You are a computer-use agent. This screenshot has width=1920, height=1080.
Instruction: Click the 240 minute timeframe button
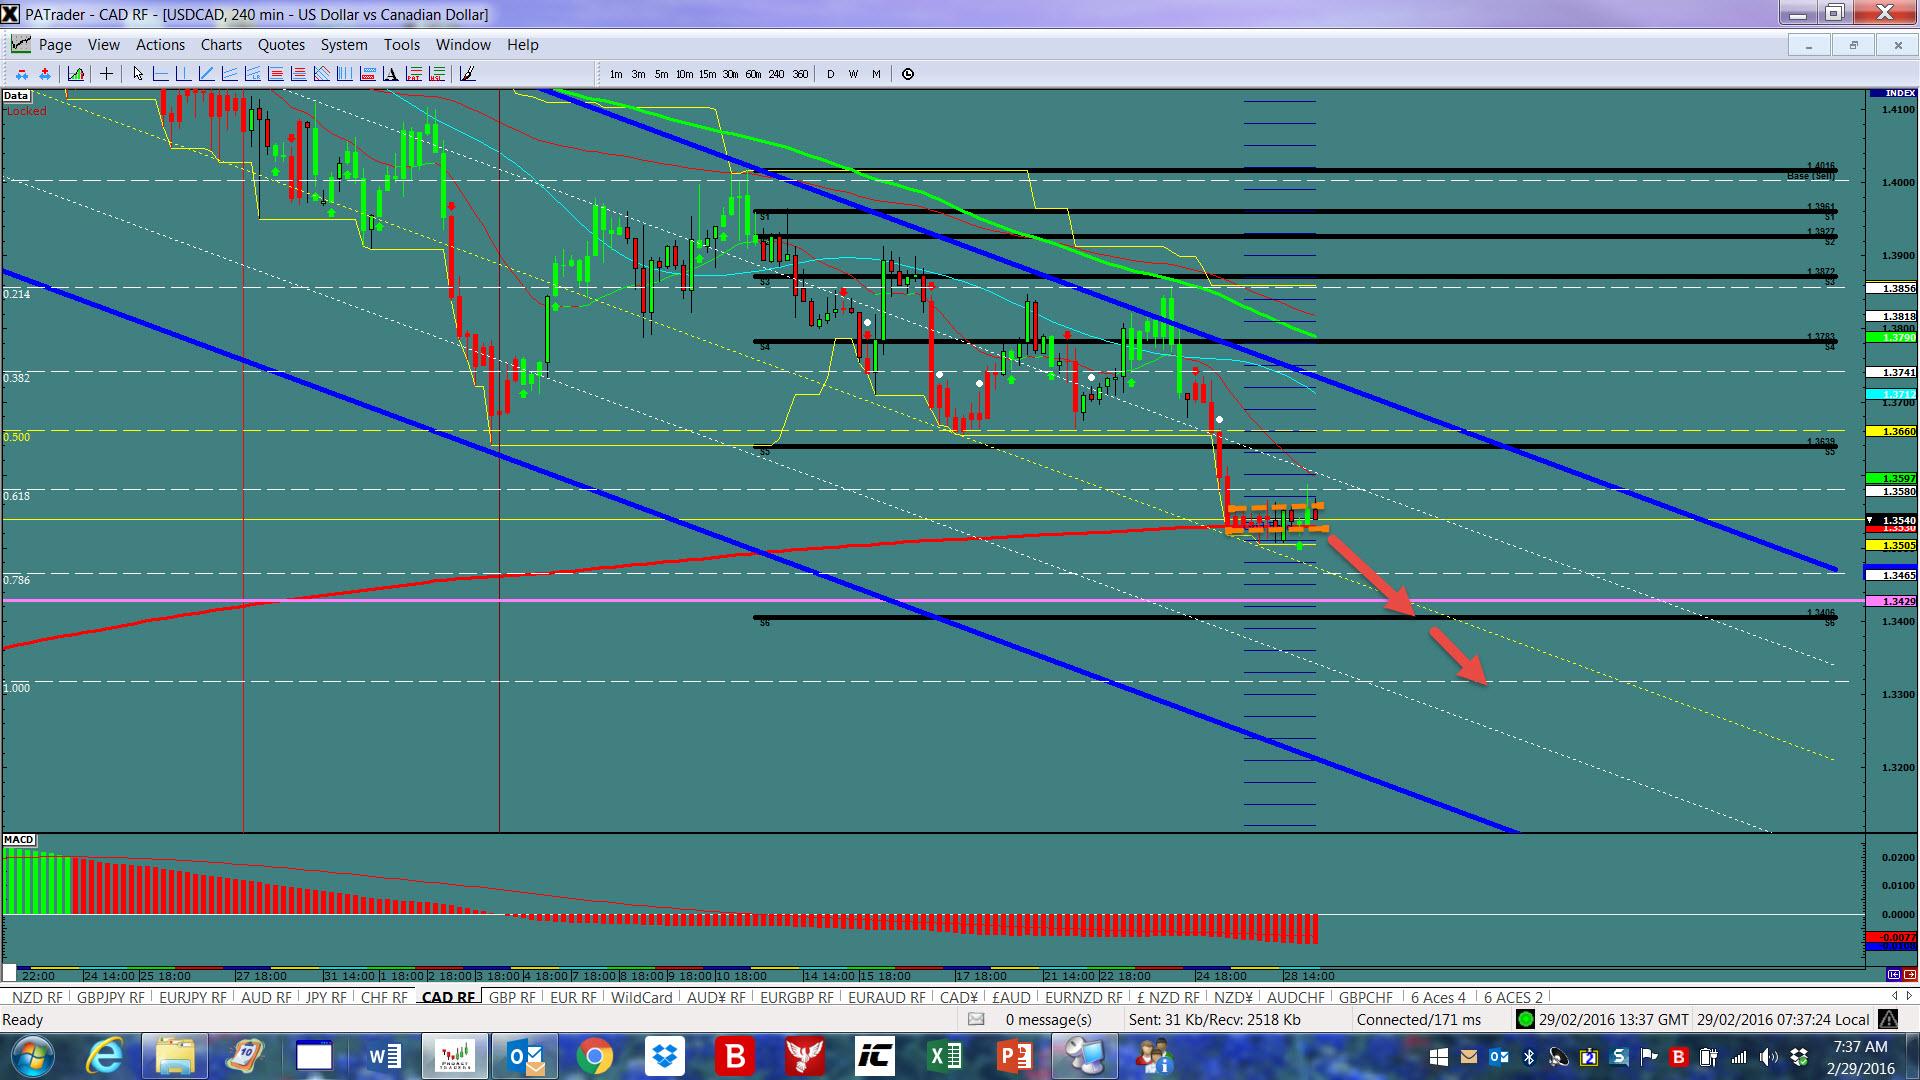[776, 74]
